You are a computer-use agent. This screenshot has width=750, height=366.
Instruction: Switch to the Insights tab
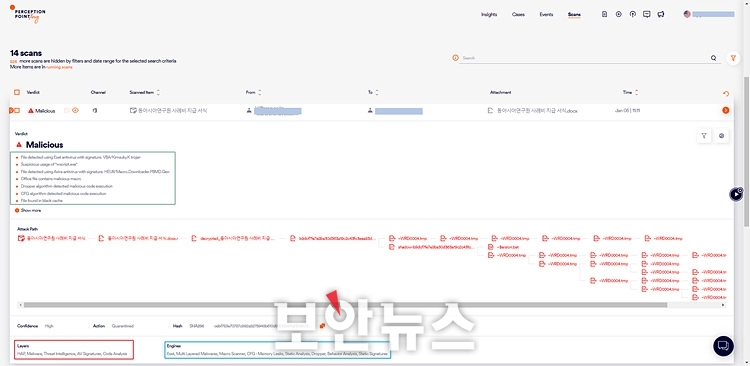pos(489,14)
